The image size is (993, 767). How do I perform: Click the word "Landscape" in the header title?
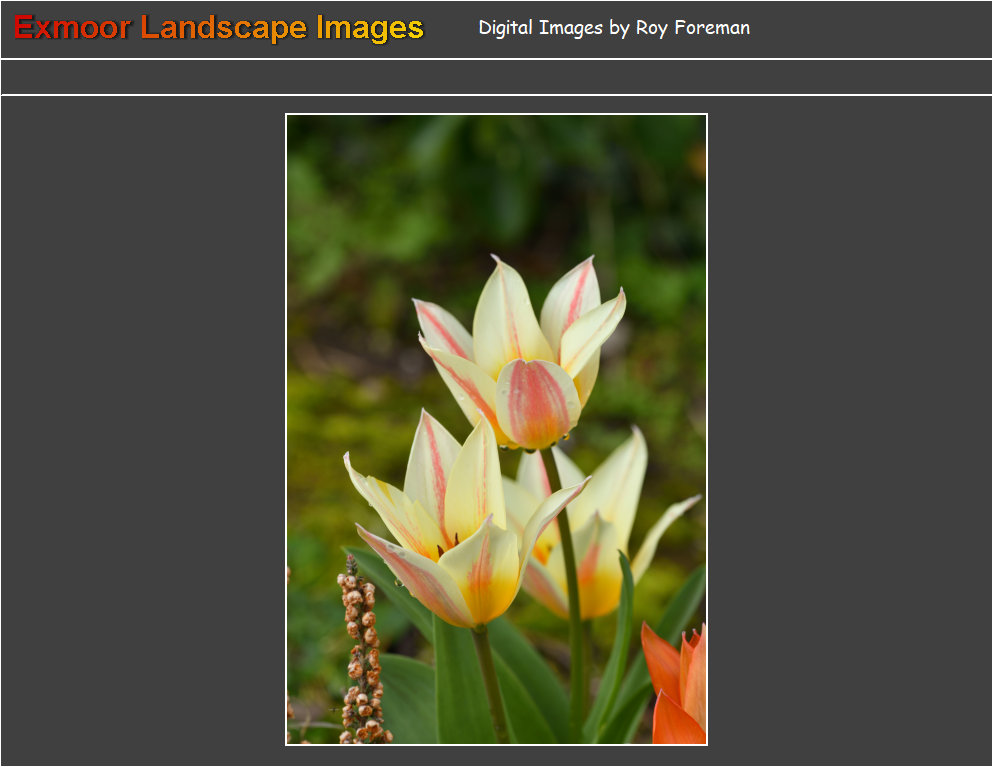(x=224, y=28)
